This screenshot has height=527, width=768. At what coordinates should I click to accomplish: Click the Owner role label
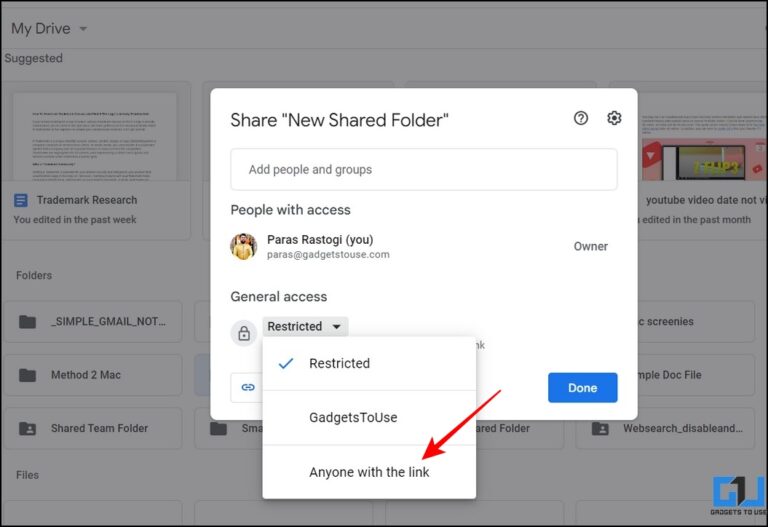pos(591,246)
